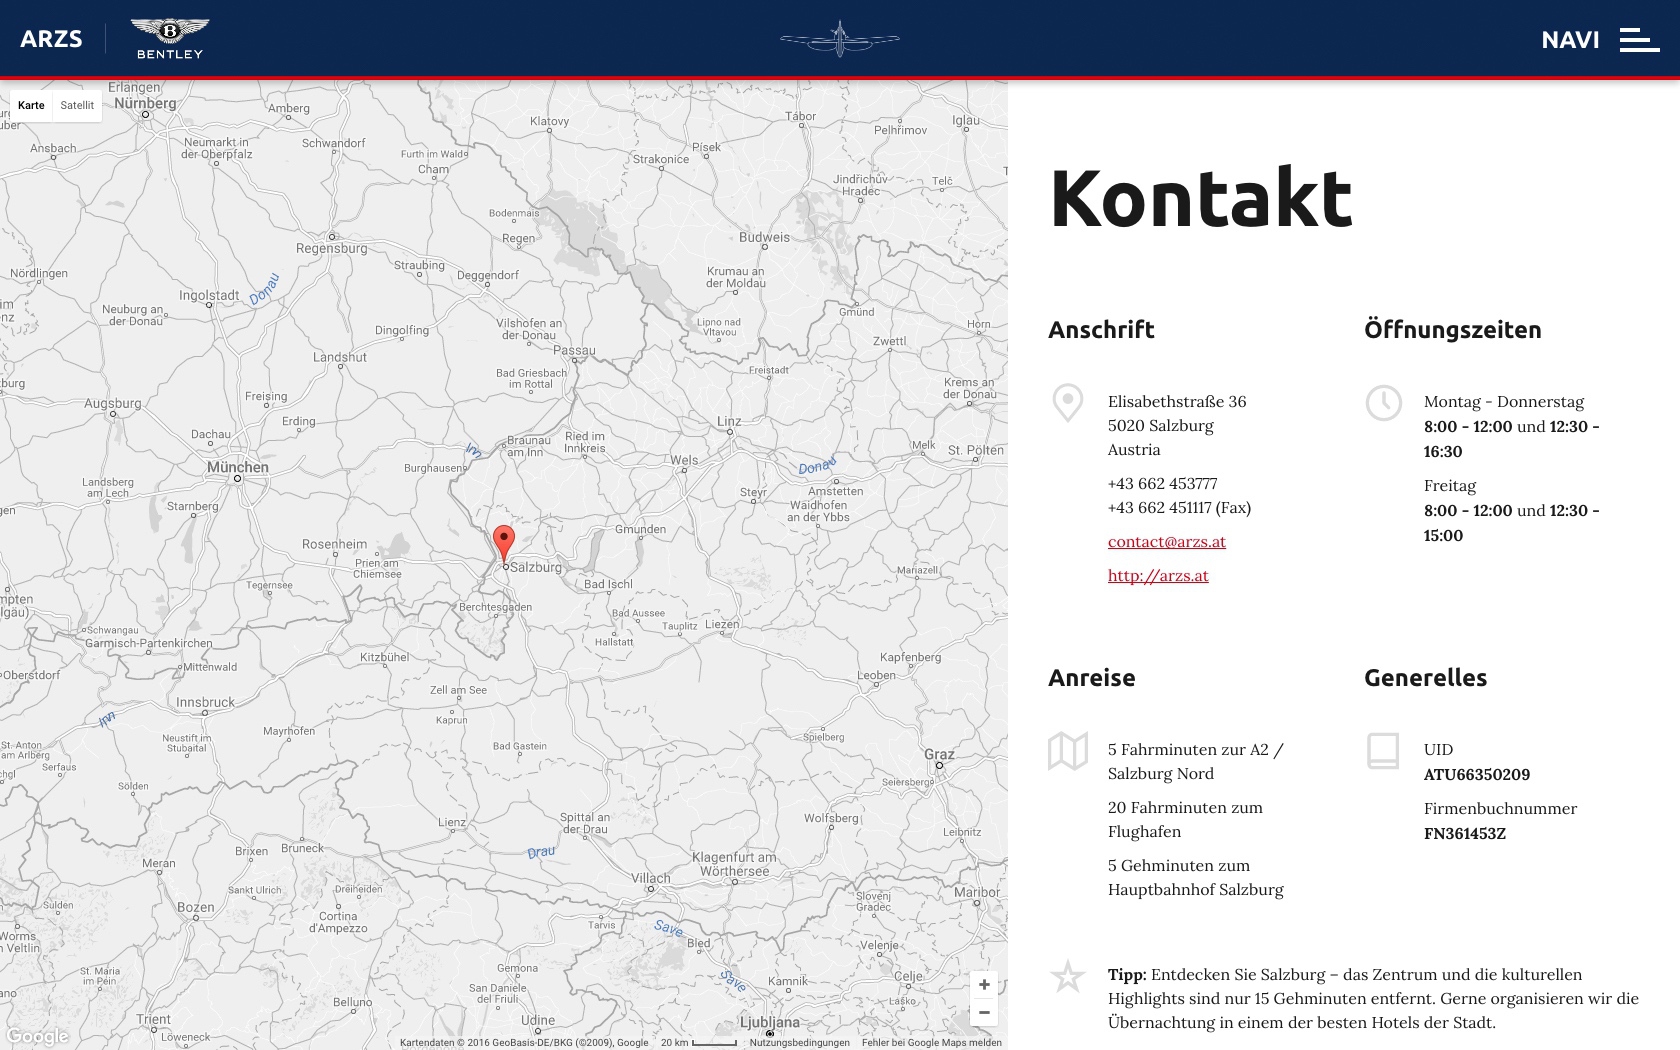
Task: Zoom in the map with plus button
Action: [x=984, y=984]
